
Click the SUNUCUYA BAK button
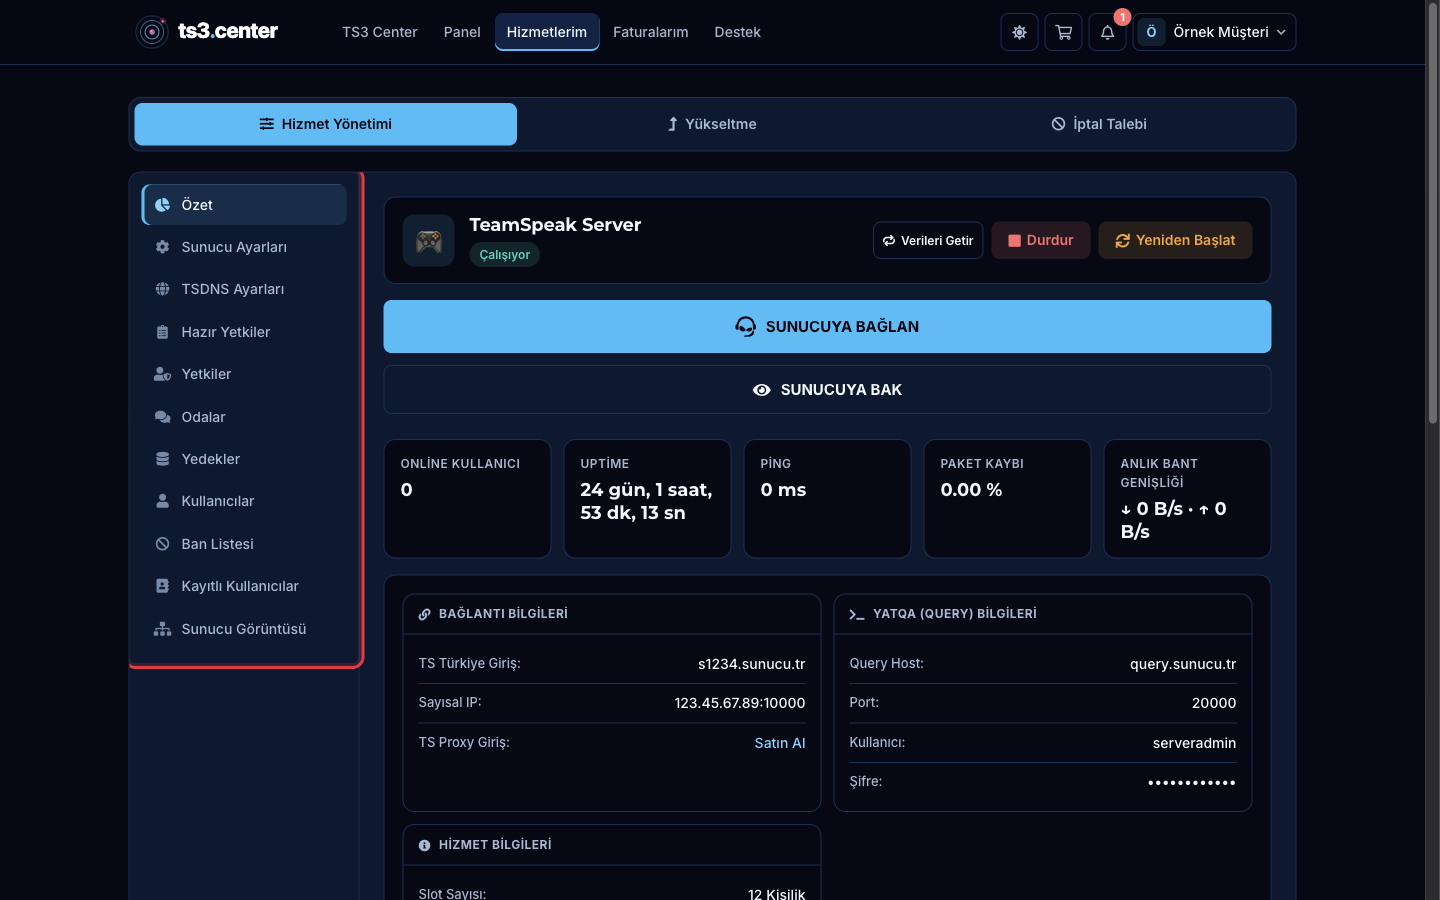pyautogui.click(x=827, y=390)
